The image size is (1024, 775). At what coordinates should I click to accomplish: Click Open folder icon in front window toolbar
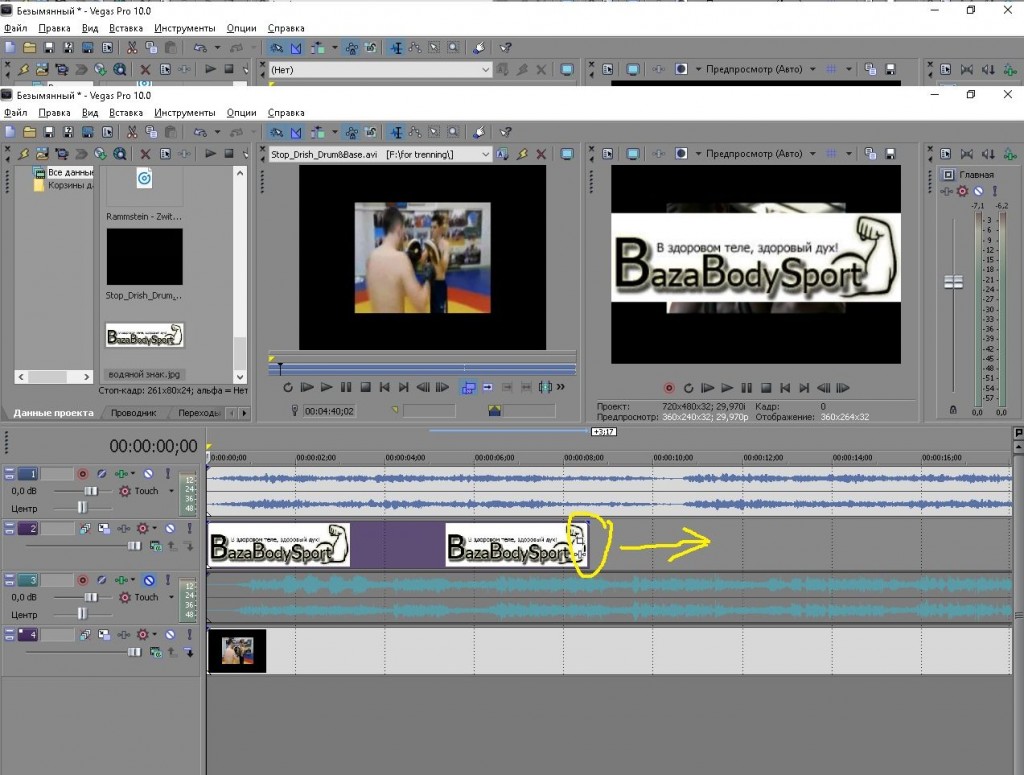pos(29,132)
